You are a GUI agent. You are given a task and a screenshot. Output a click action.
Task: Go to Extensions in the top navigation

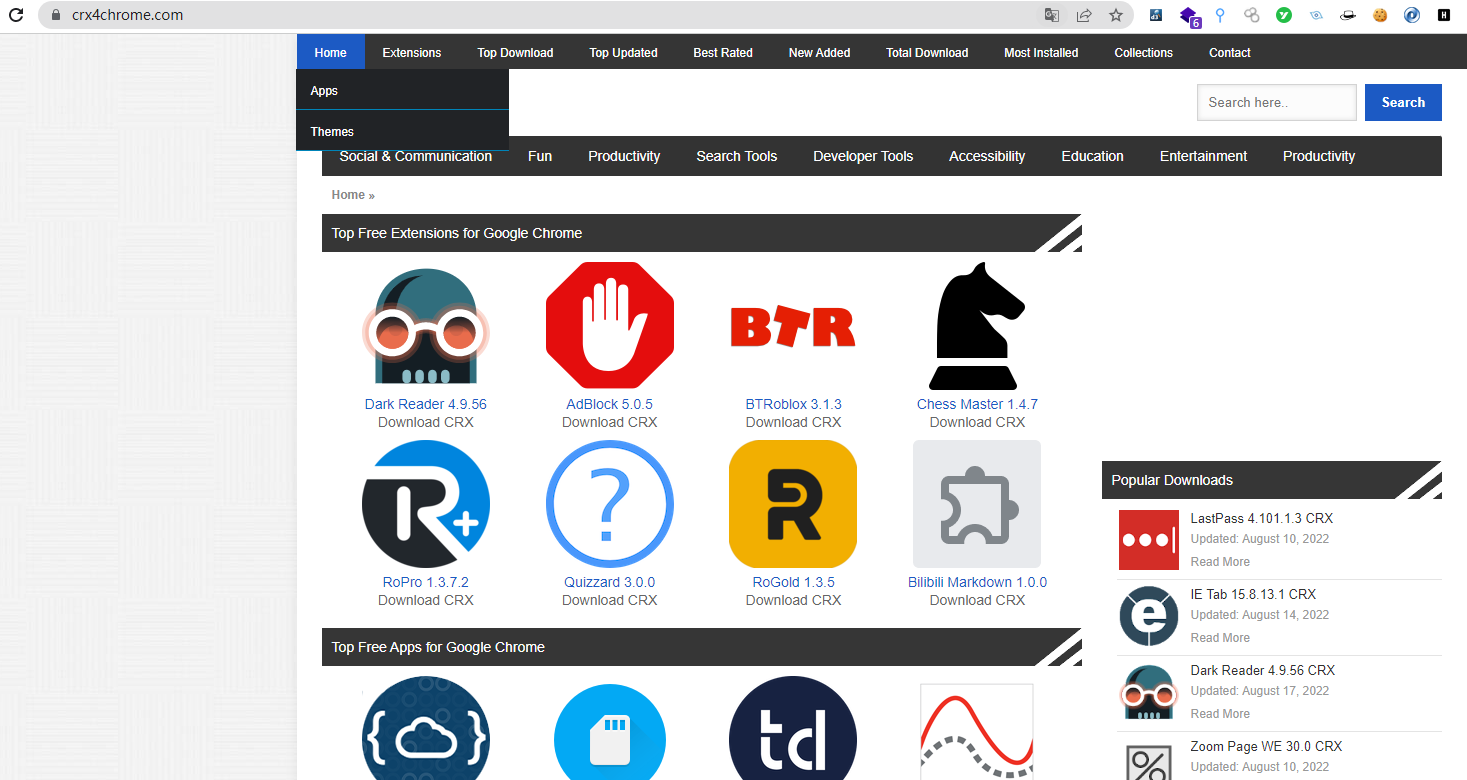(412, 53)
